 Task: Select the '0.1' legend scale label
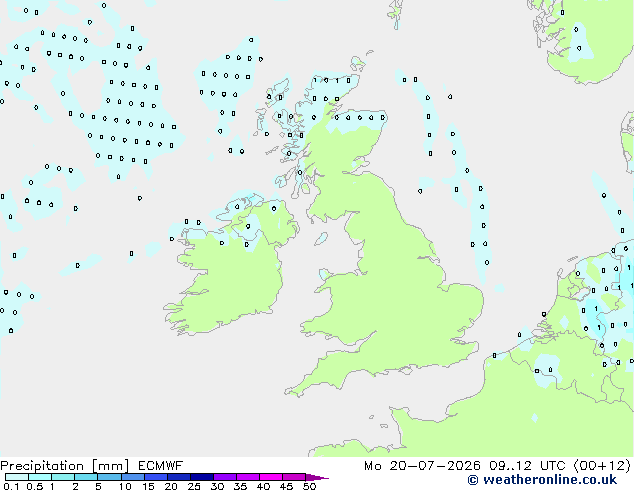coord(11,486)
